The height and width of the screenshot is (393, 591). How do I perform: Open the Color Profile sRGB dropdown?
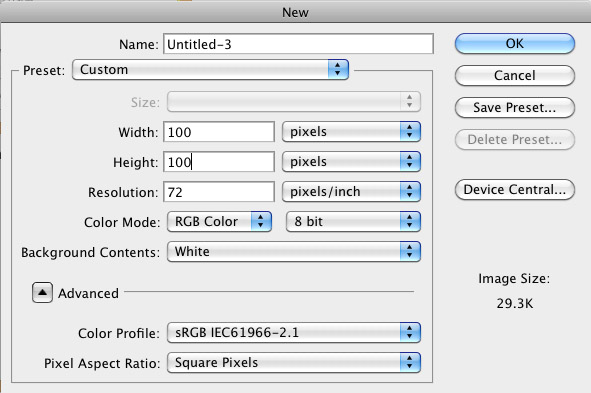click(x=294, y=333)
